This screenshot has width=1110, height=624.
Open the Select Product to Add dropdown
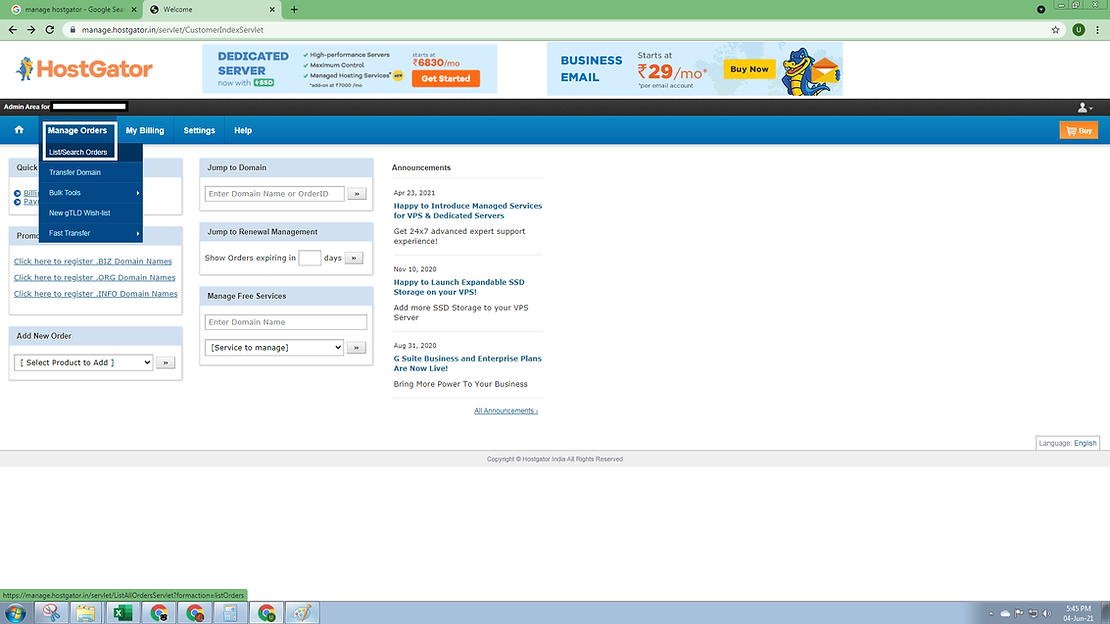84,363
